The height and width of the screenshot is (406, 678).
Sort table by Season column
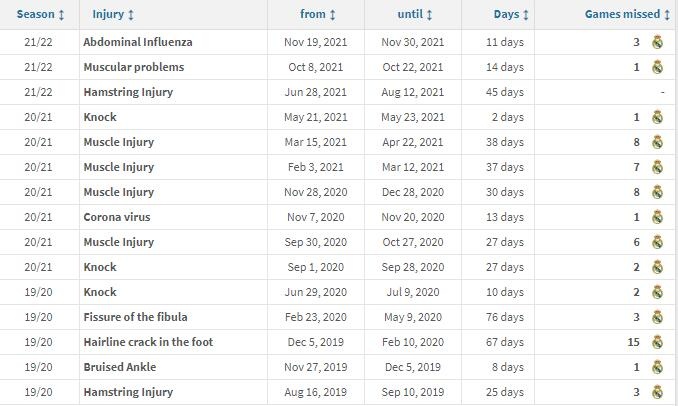point(40,14)
